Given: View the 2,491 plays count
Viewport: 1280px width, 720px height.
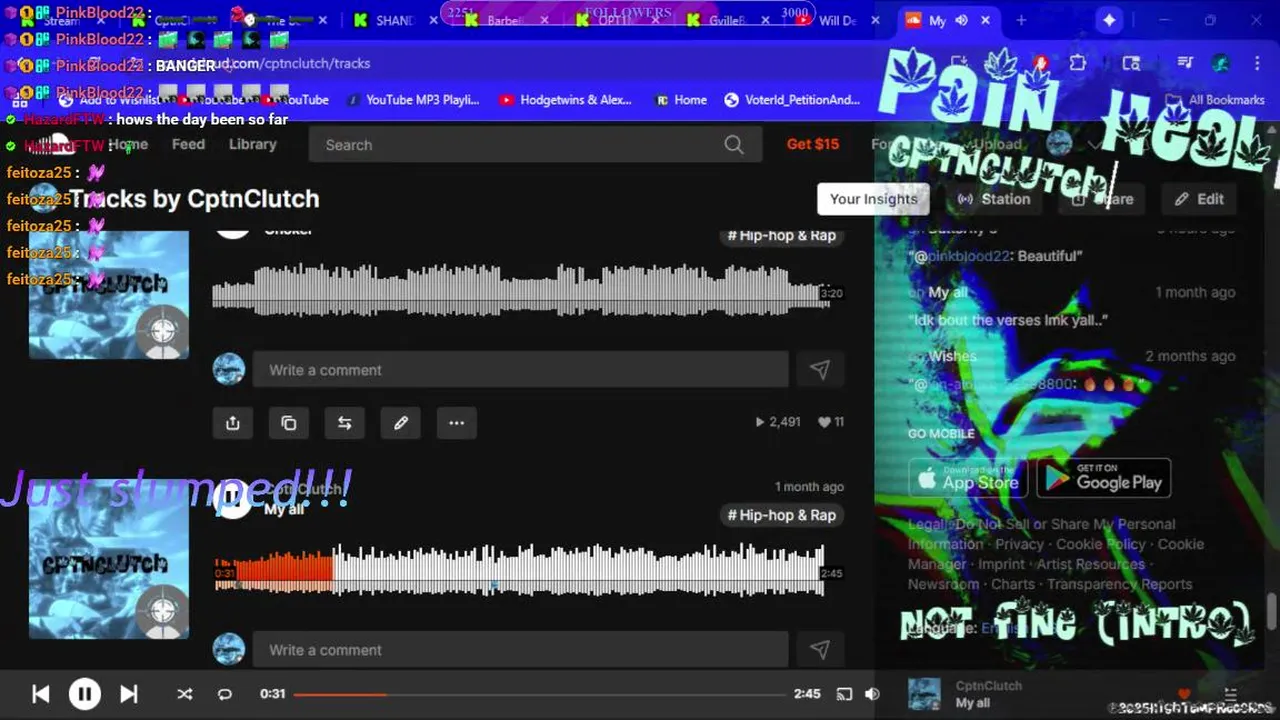Looking at the screenshot, I should (x=778, y=422).
